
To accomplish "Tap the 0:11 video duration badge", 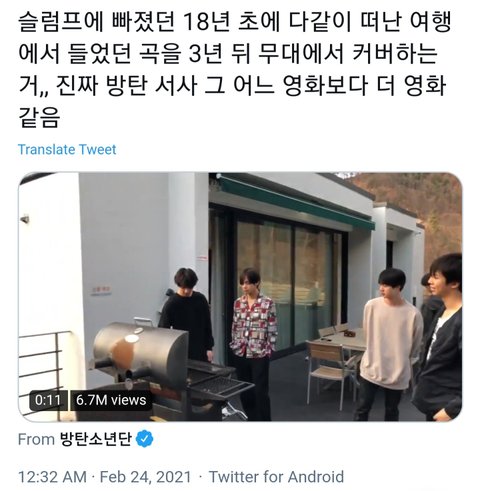I will coord(48,400).
